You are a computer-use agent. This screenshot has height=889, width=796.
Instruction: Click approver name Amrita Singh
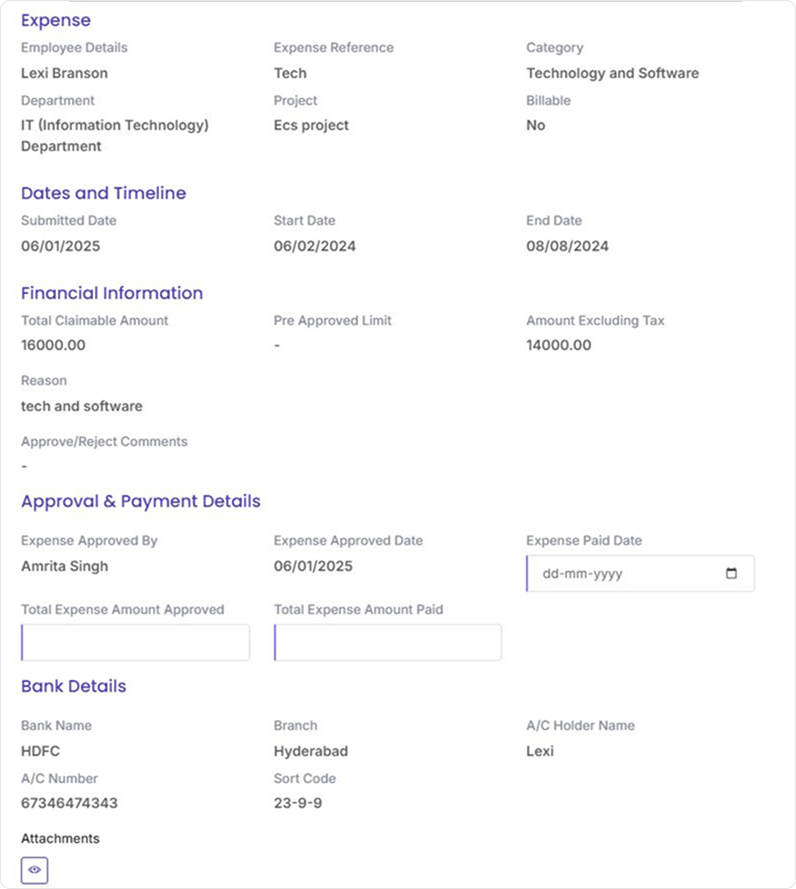click(64, 566)
